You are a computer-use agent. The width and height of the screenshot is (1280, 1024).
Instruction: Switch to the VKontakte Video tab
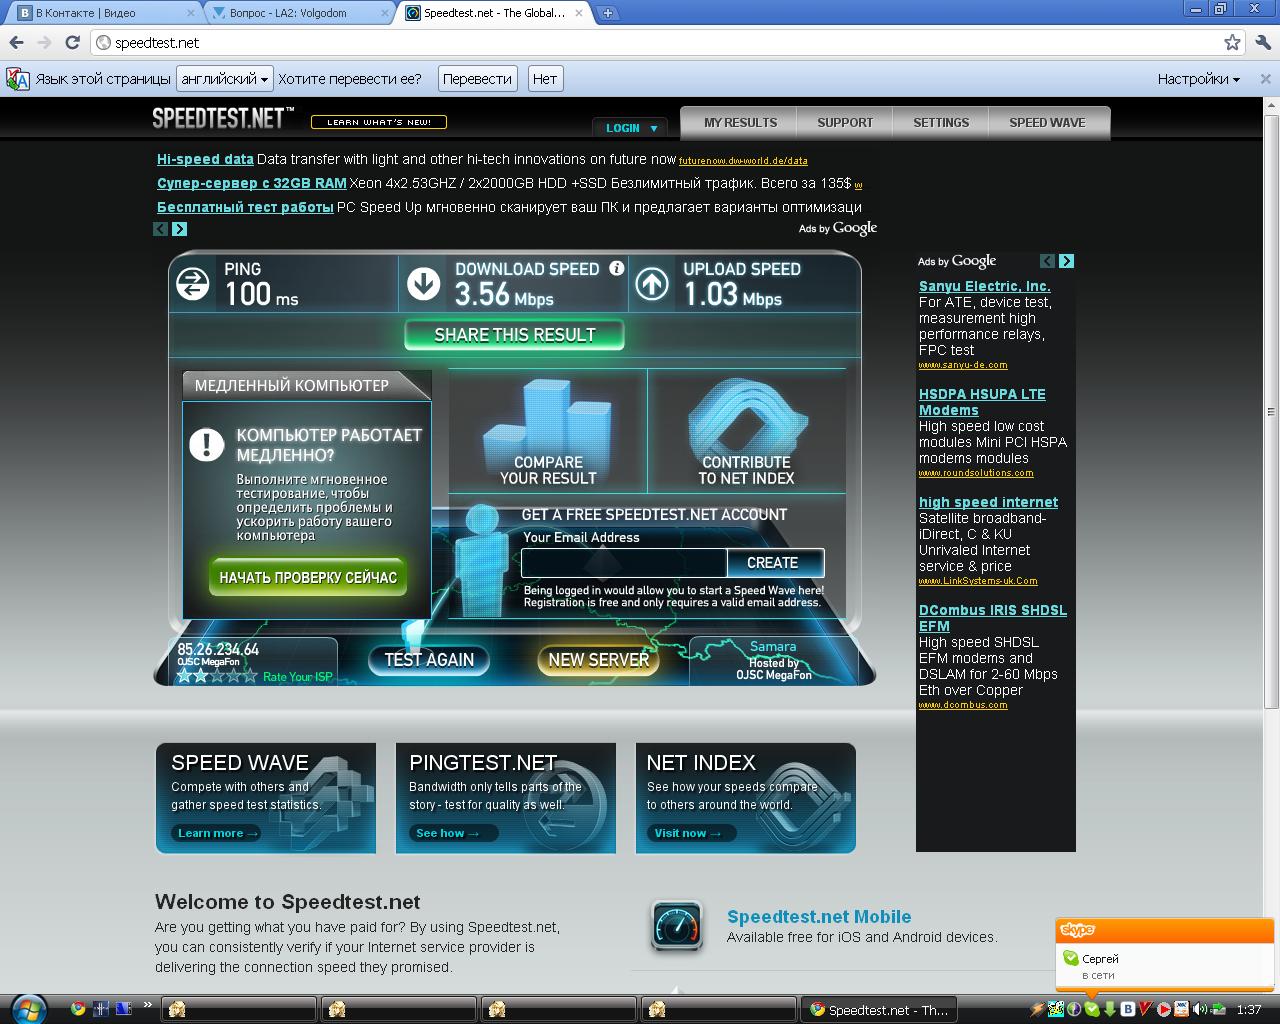click(x=105, y=13)
